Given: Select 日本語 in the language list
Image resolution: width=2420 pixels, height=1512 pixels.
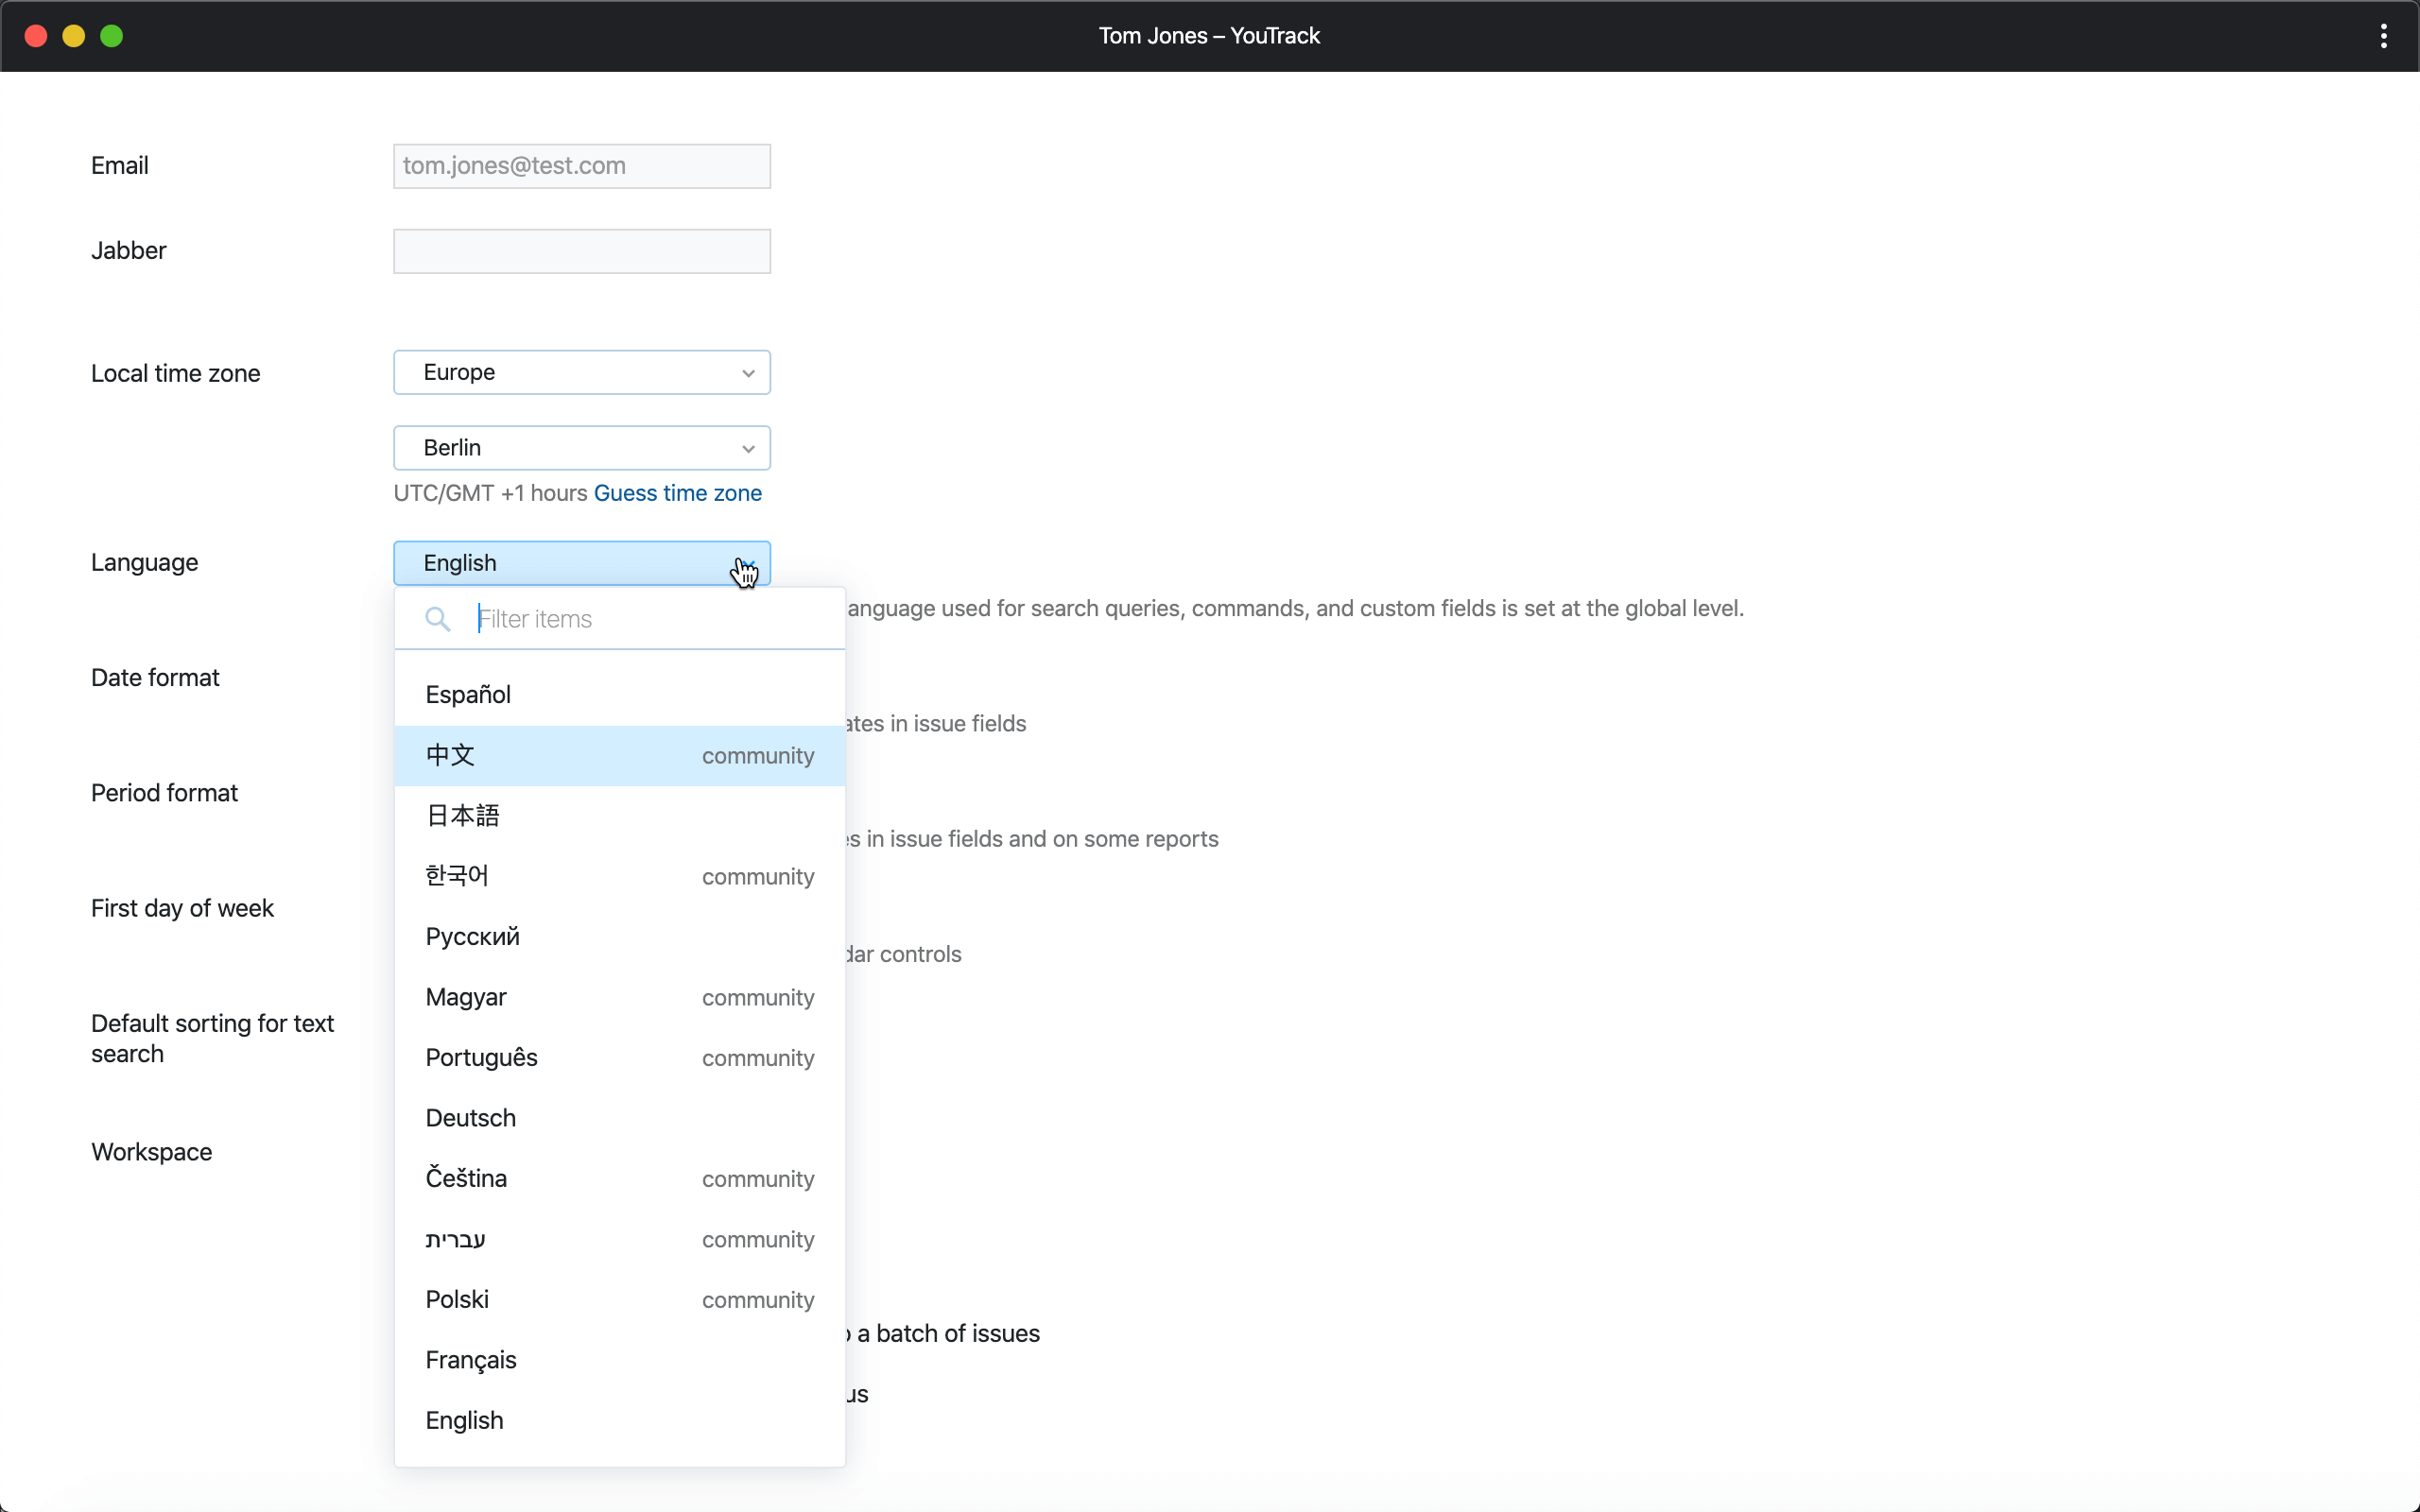Looking at the screenshot, I should coord(462,816).
